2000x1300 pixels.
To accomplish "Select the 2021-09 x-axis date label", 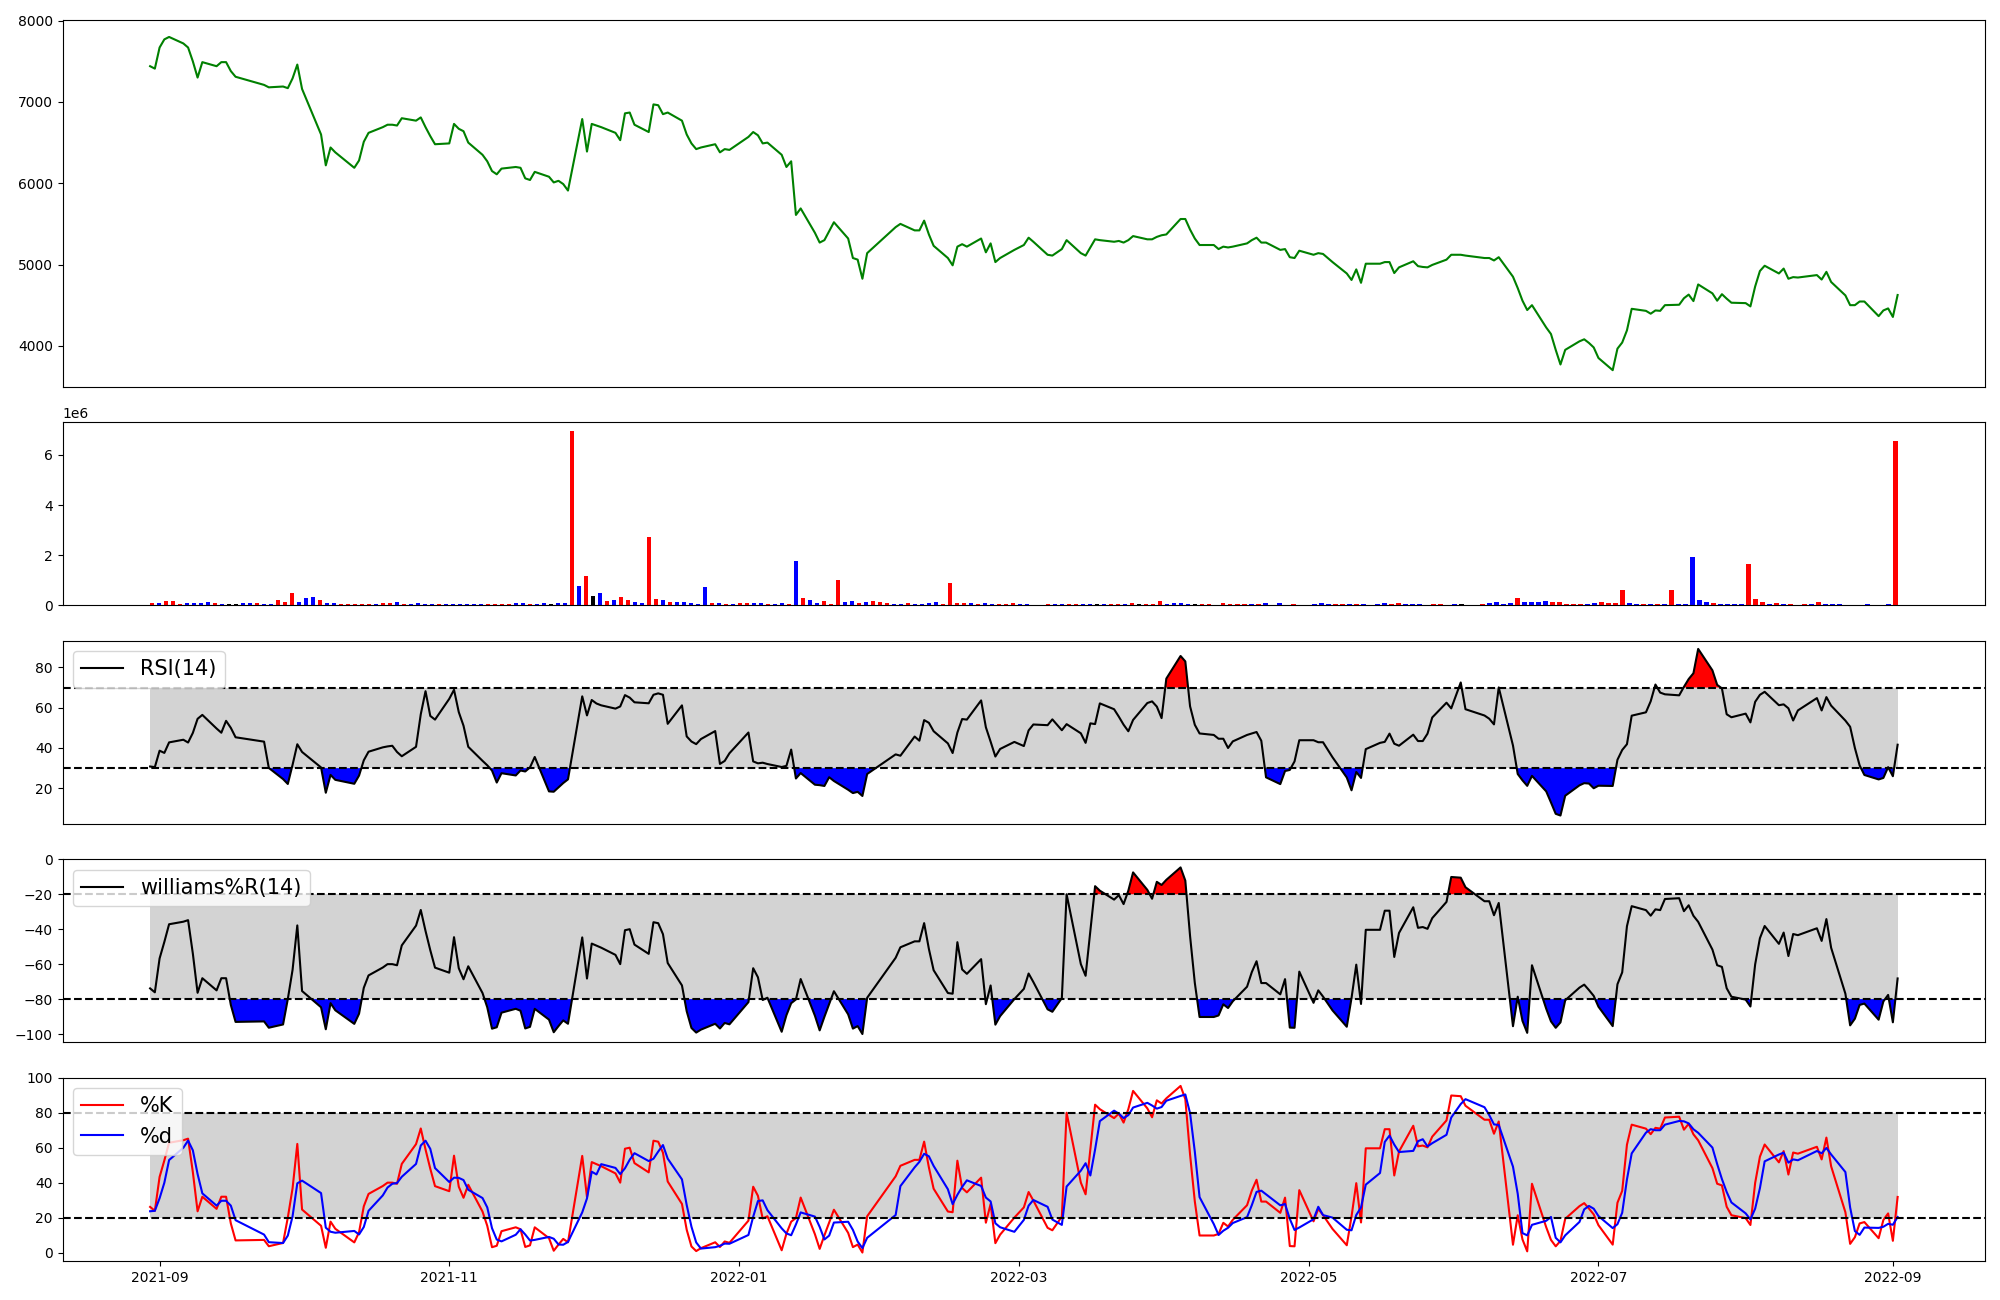I will (x=160, y=1277).
